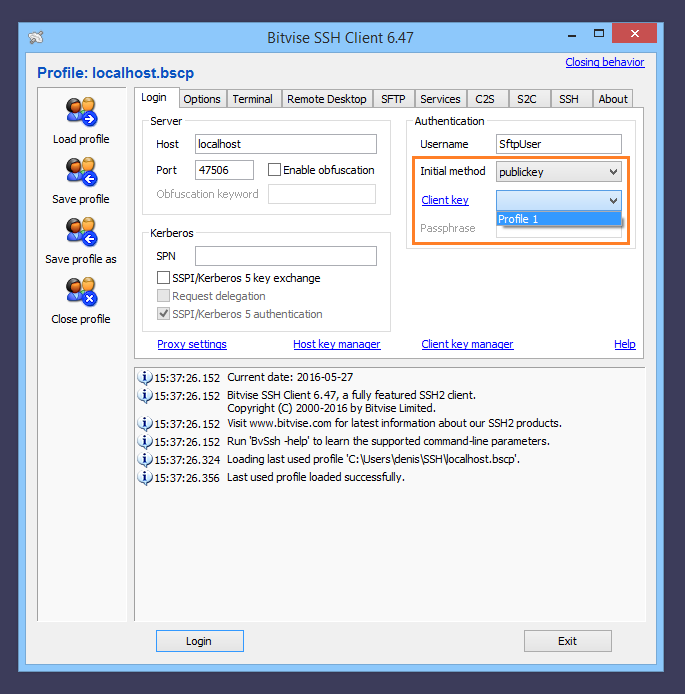Click the Help link
The image size is (685, 694).
tap(625, 344)
